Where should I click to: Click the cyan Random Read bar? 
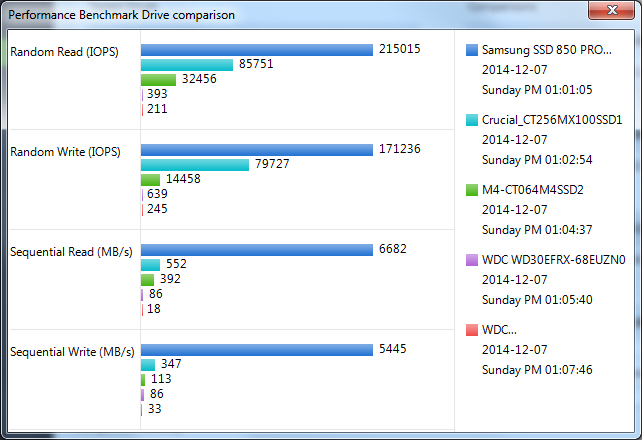[187, 65]
